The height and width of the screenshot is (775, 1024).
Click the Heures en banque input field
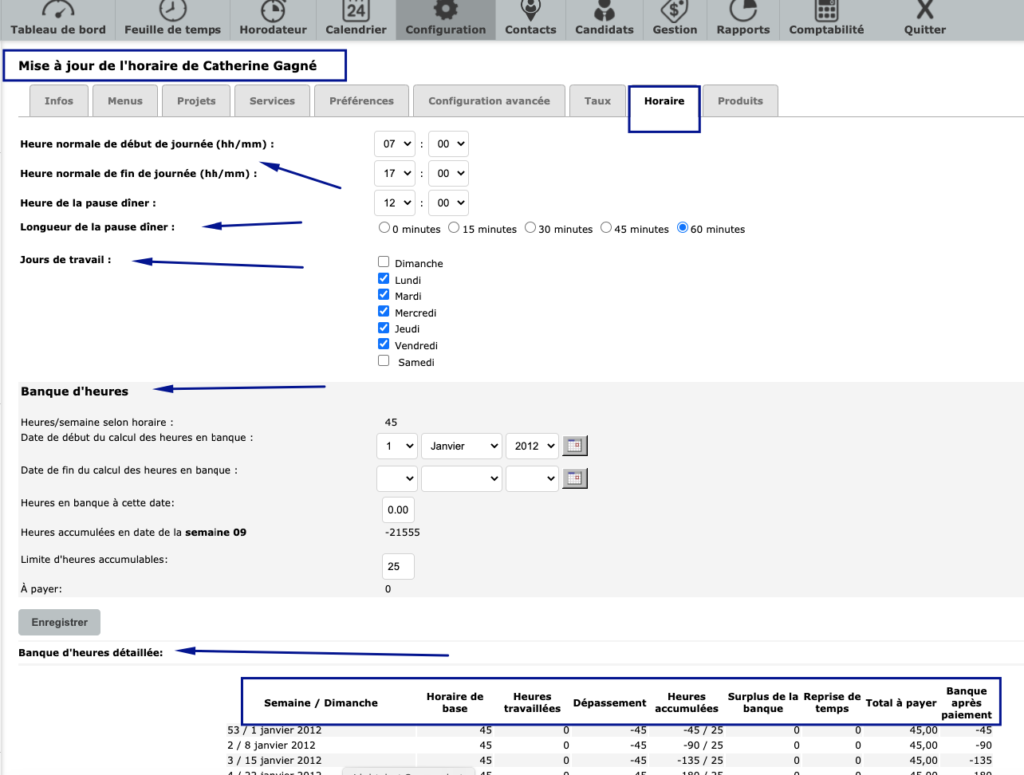[x=398, y=510]
